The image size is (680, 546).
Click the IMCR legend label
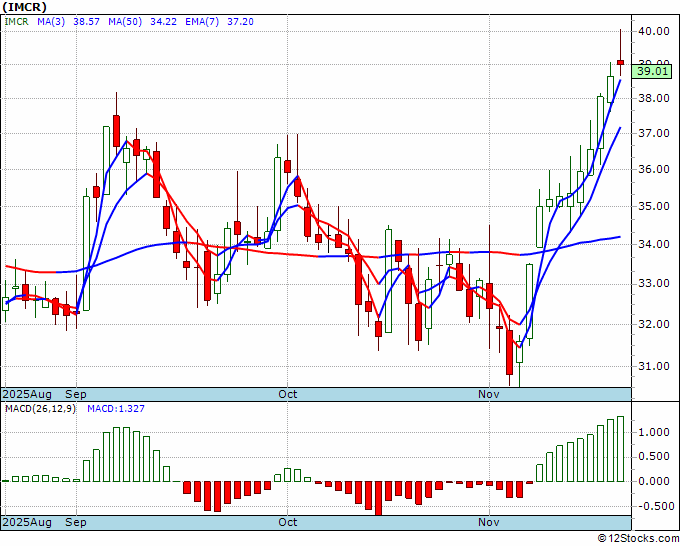coord(16,22)
